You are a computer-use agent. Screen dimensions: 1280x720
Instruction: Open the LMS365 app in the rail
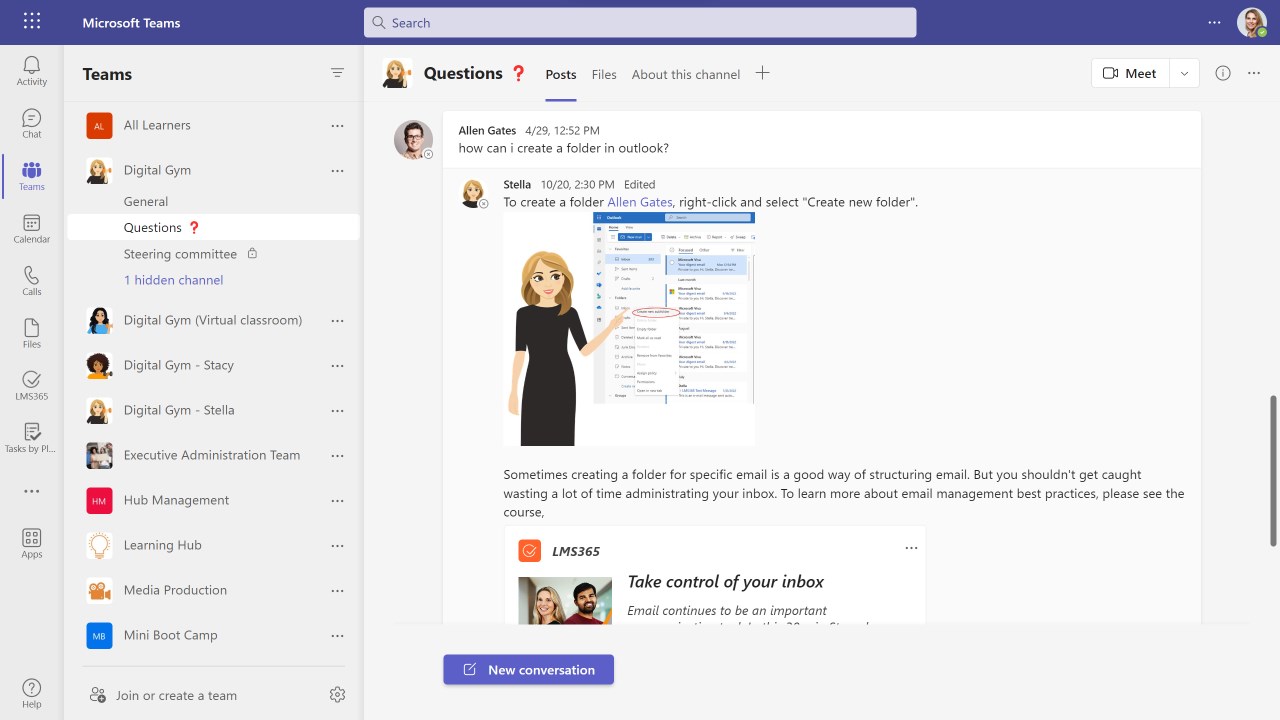[32, 385]
